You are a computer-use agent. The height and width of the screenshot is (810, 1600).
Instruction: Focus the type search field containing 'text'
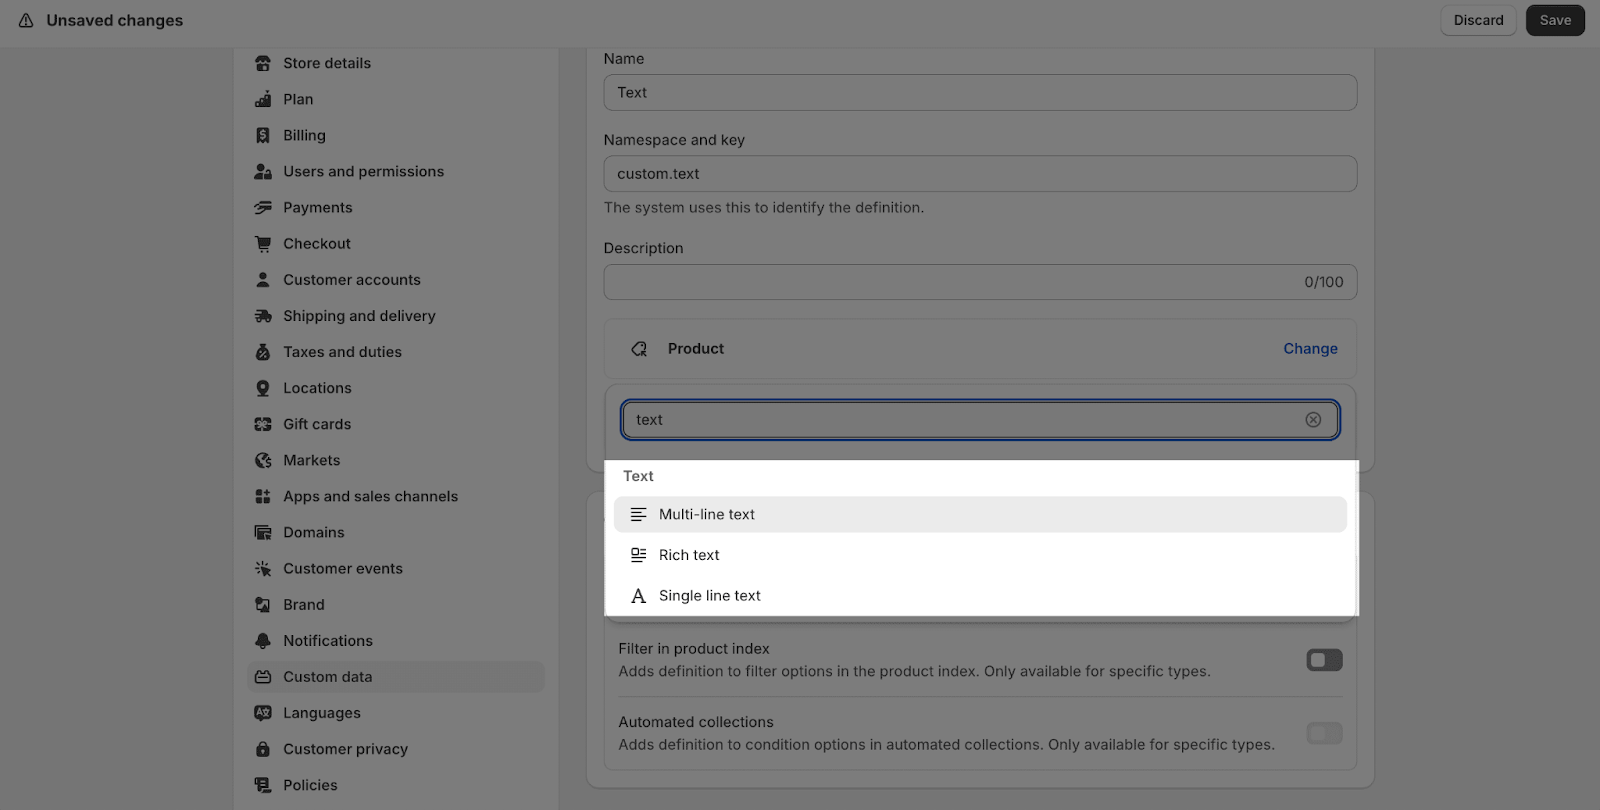(x=980, y=420)
